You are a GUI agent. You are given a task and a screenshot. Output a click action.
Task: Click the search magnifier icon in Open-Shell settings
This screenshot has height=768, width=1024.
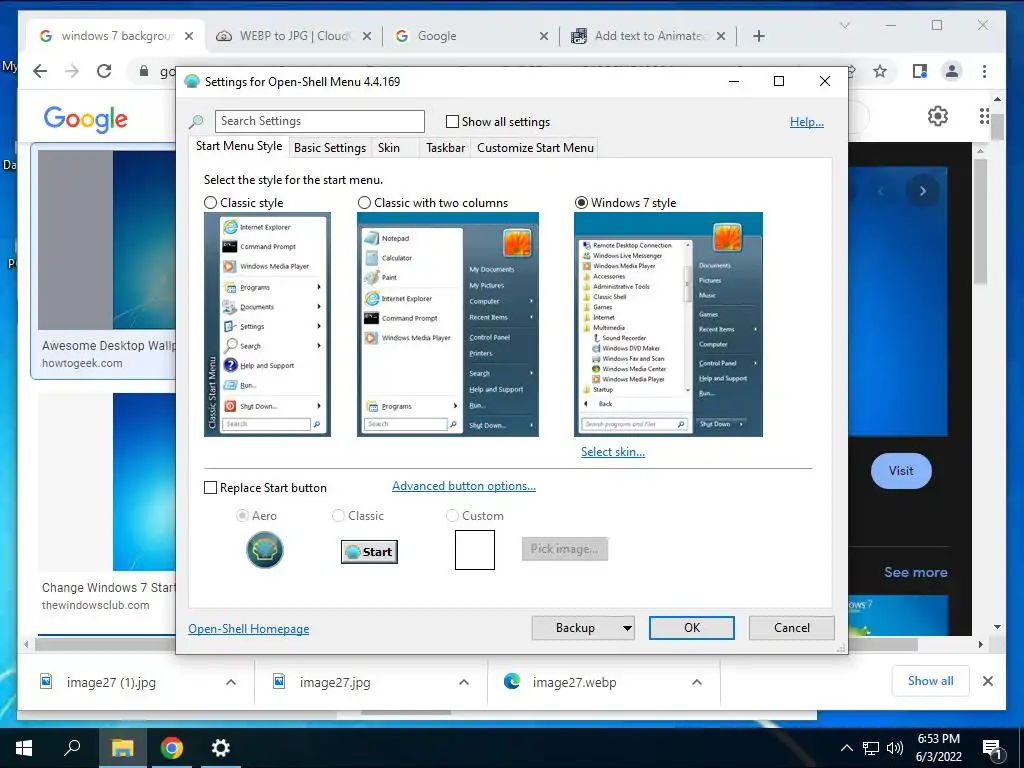[x=196, y=121]
